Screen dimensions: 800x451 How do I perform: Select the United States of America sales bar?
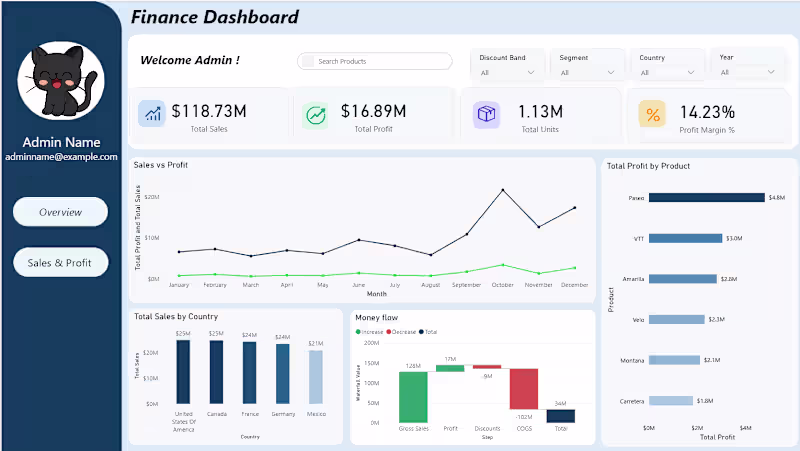coord(183,372)
